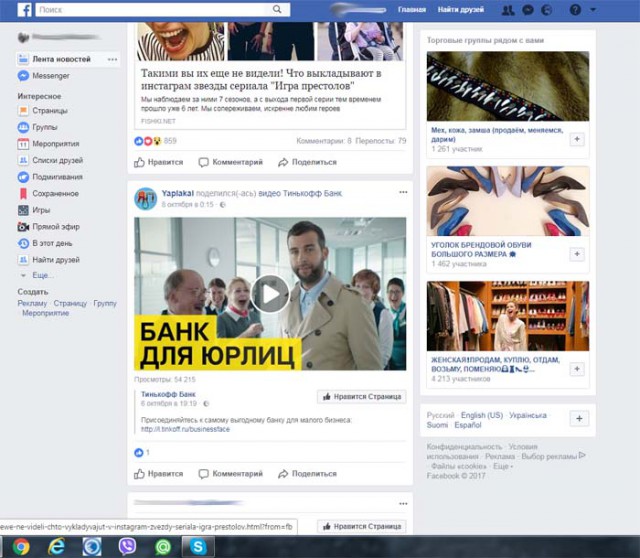Open the tinkoff.ru/businessface link
Screen dimensions: 640x558
(x=185, y=429)
